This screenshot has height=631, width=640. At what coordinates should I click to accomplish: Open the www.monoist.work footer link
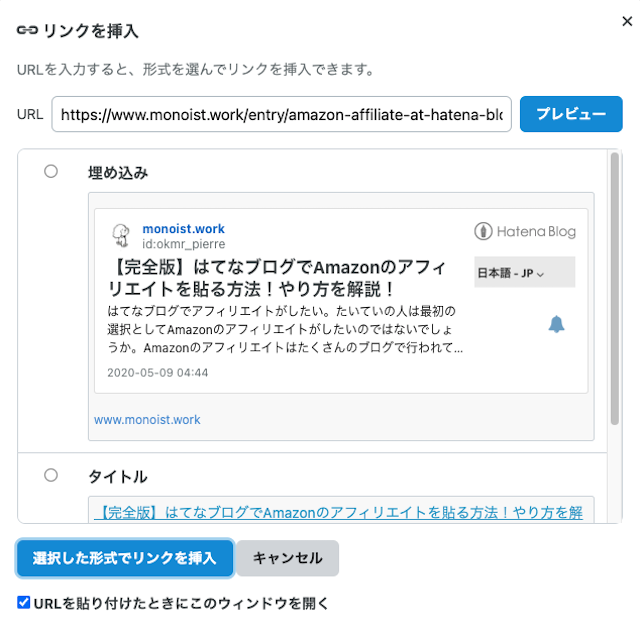[x=147, y=420]
